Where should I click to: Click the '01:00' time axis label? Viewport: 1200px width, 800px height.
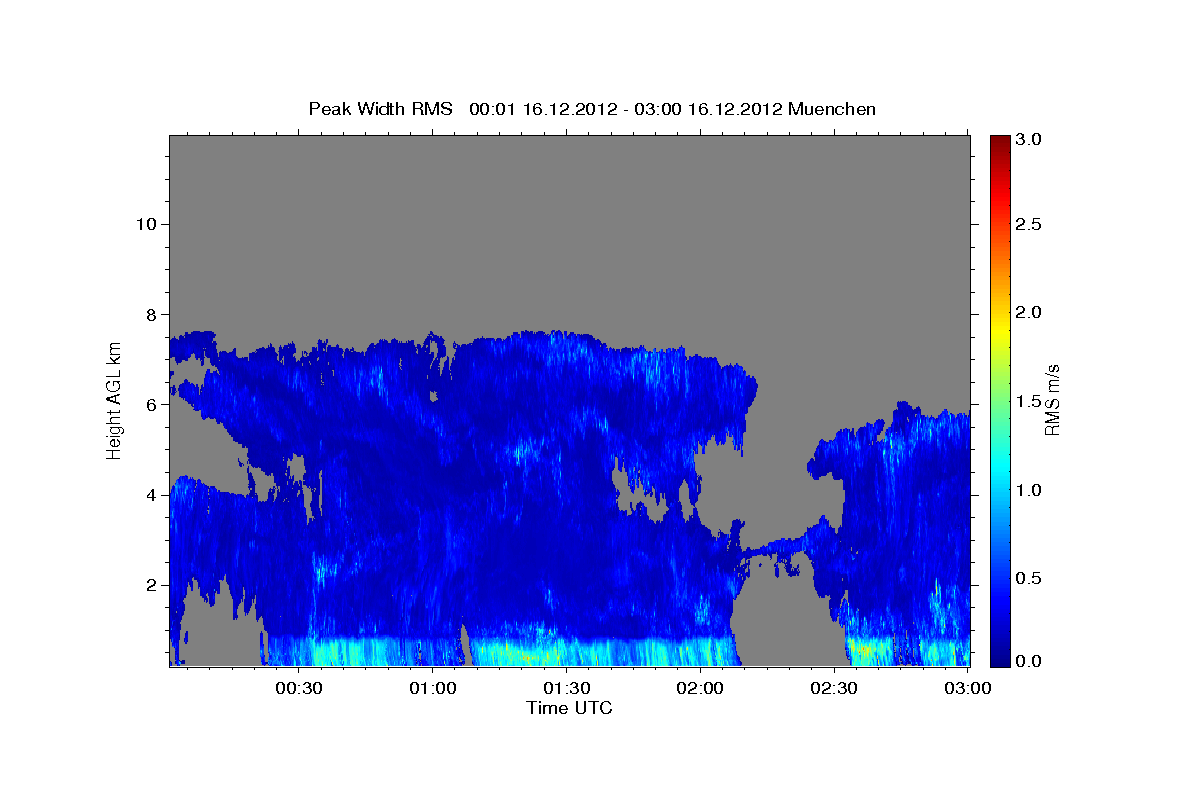(x=432, y=687)
